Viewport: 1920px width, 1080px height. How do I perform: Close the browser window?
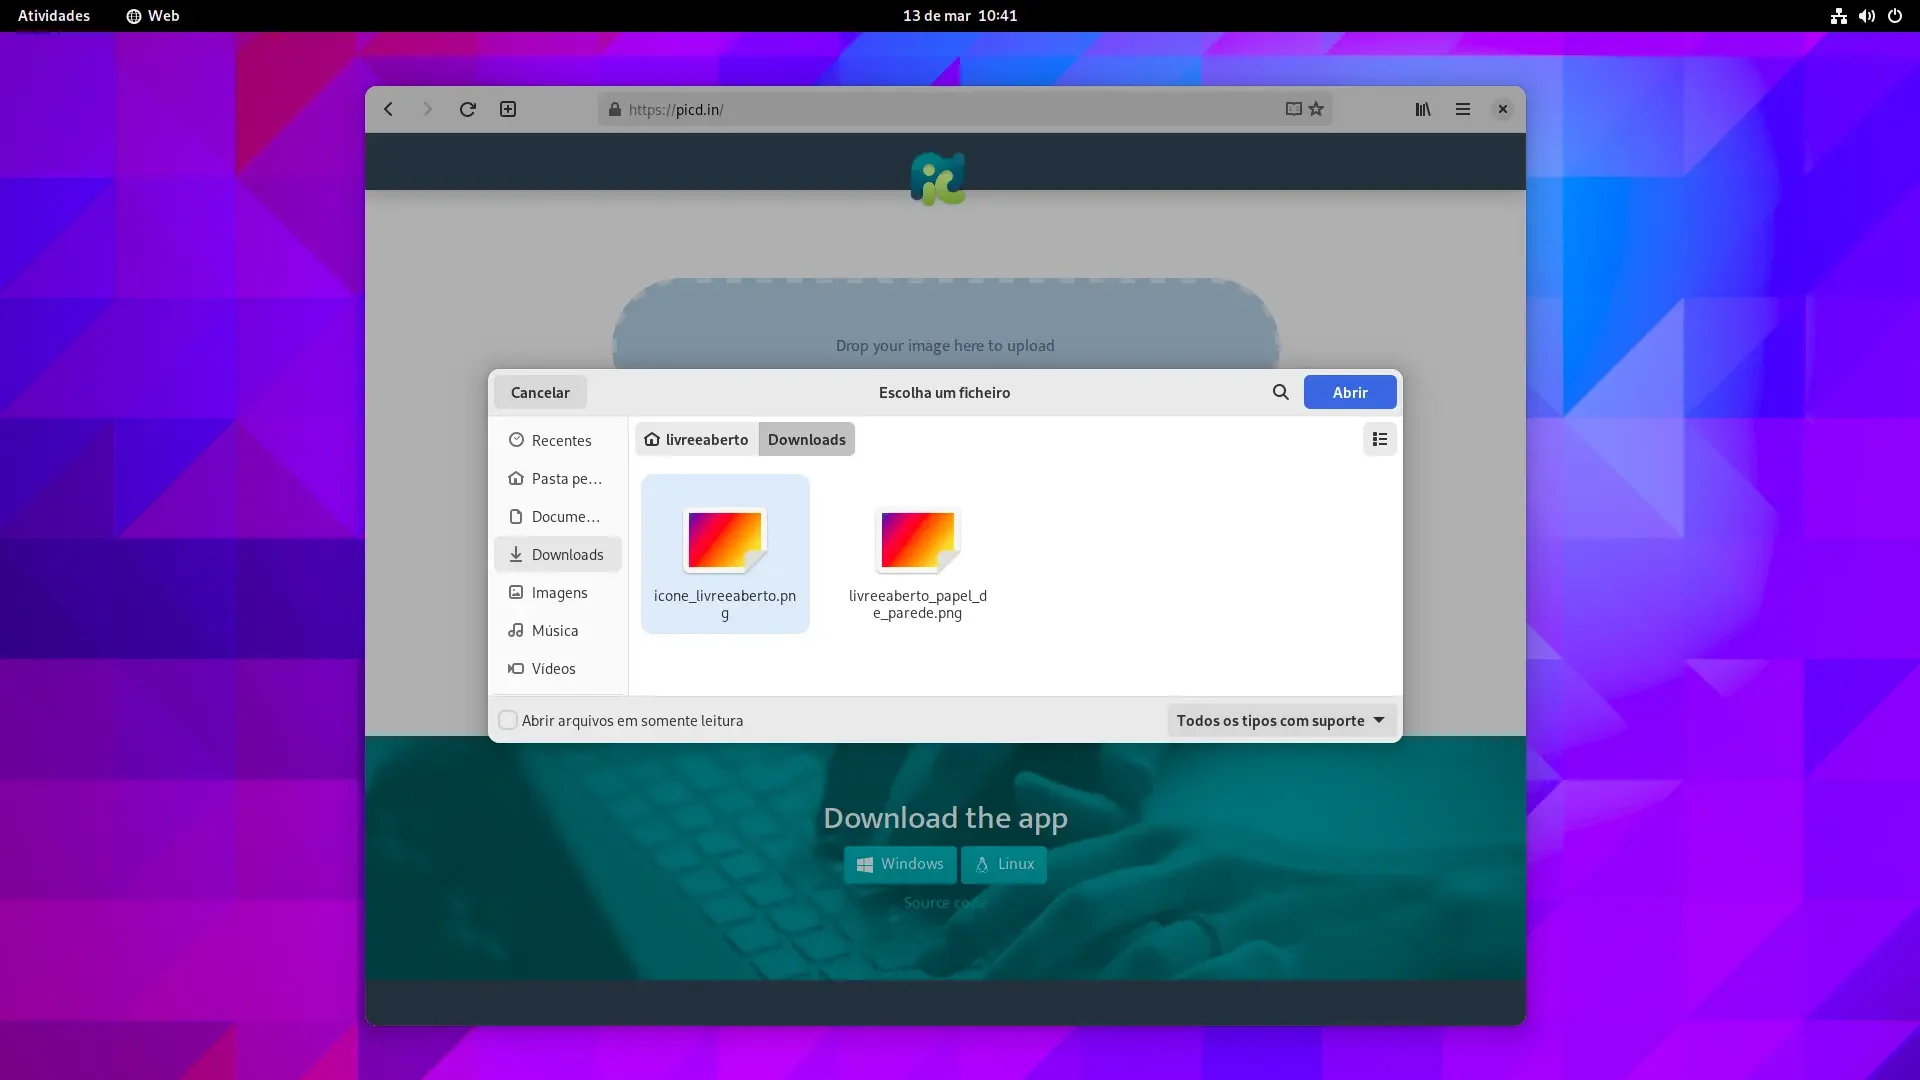(1502, 109)
